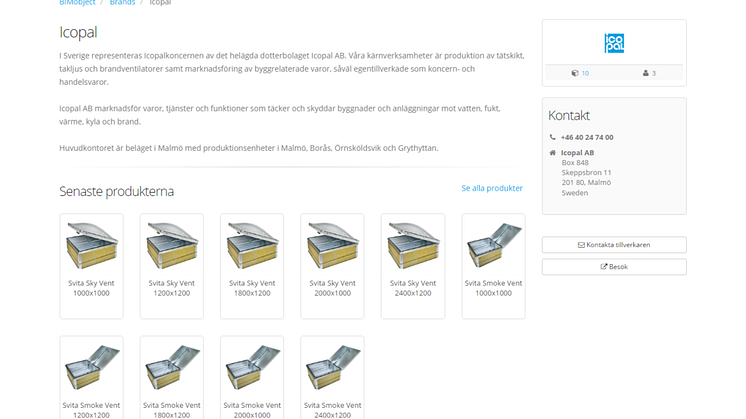Click the Besök button

tap(614, 267)
